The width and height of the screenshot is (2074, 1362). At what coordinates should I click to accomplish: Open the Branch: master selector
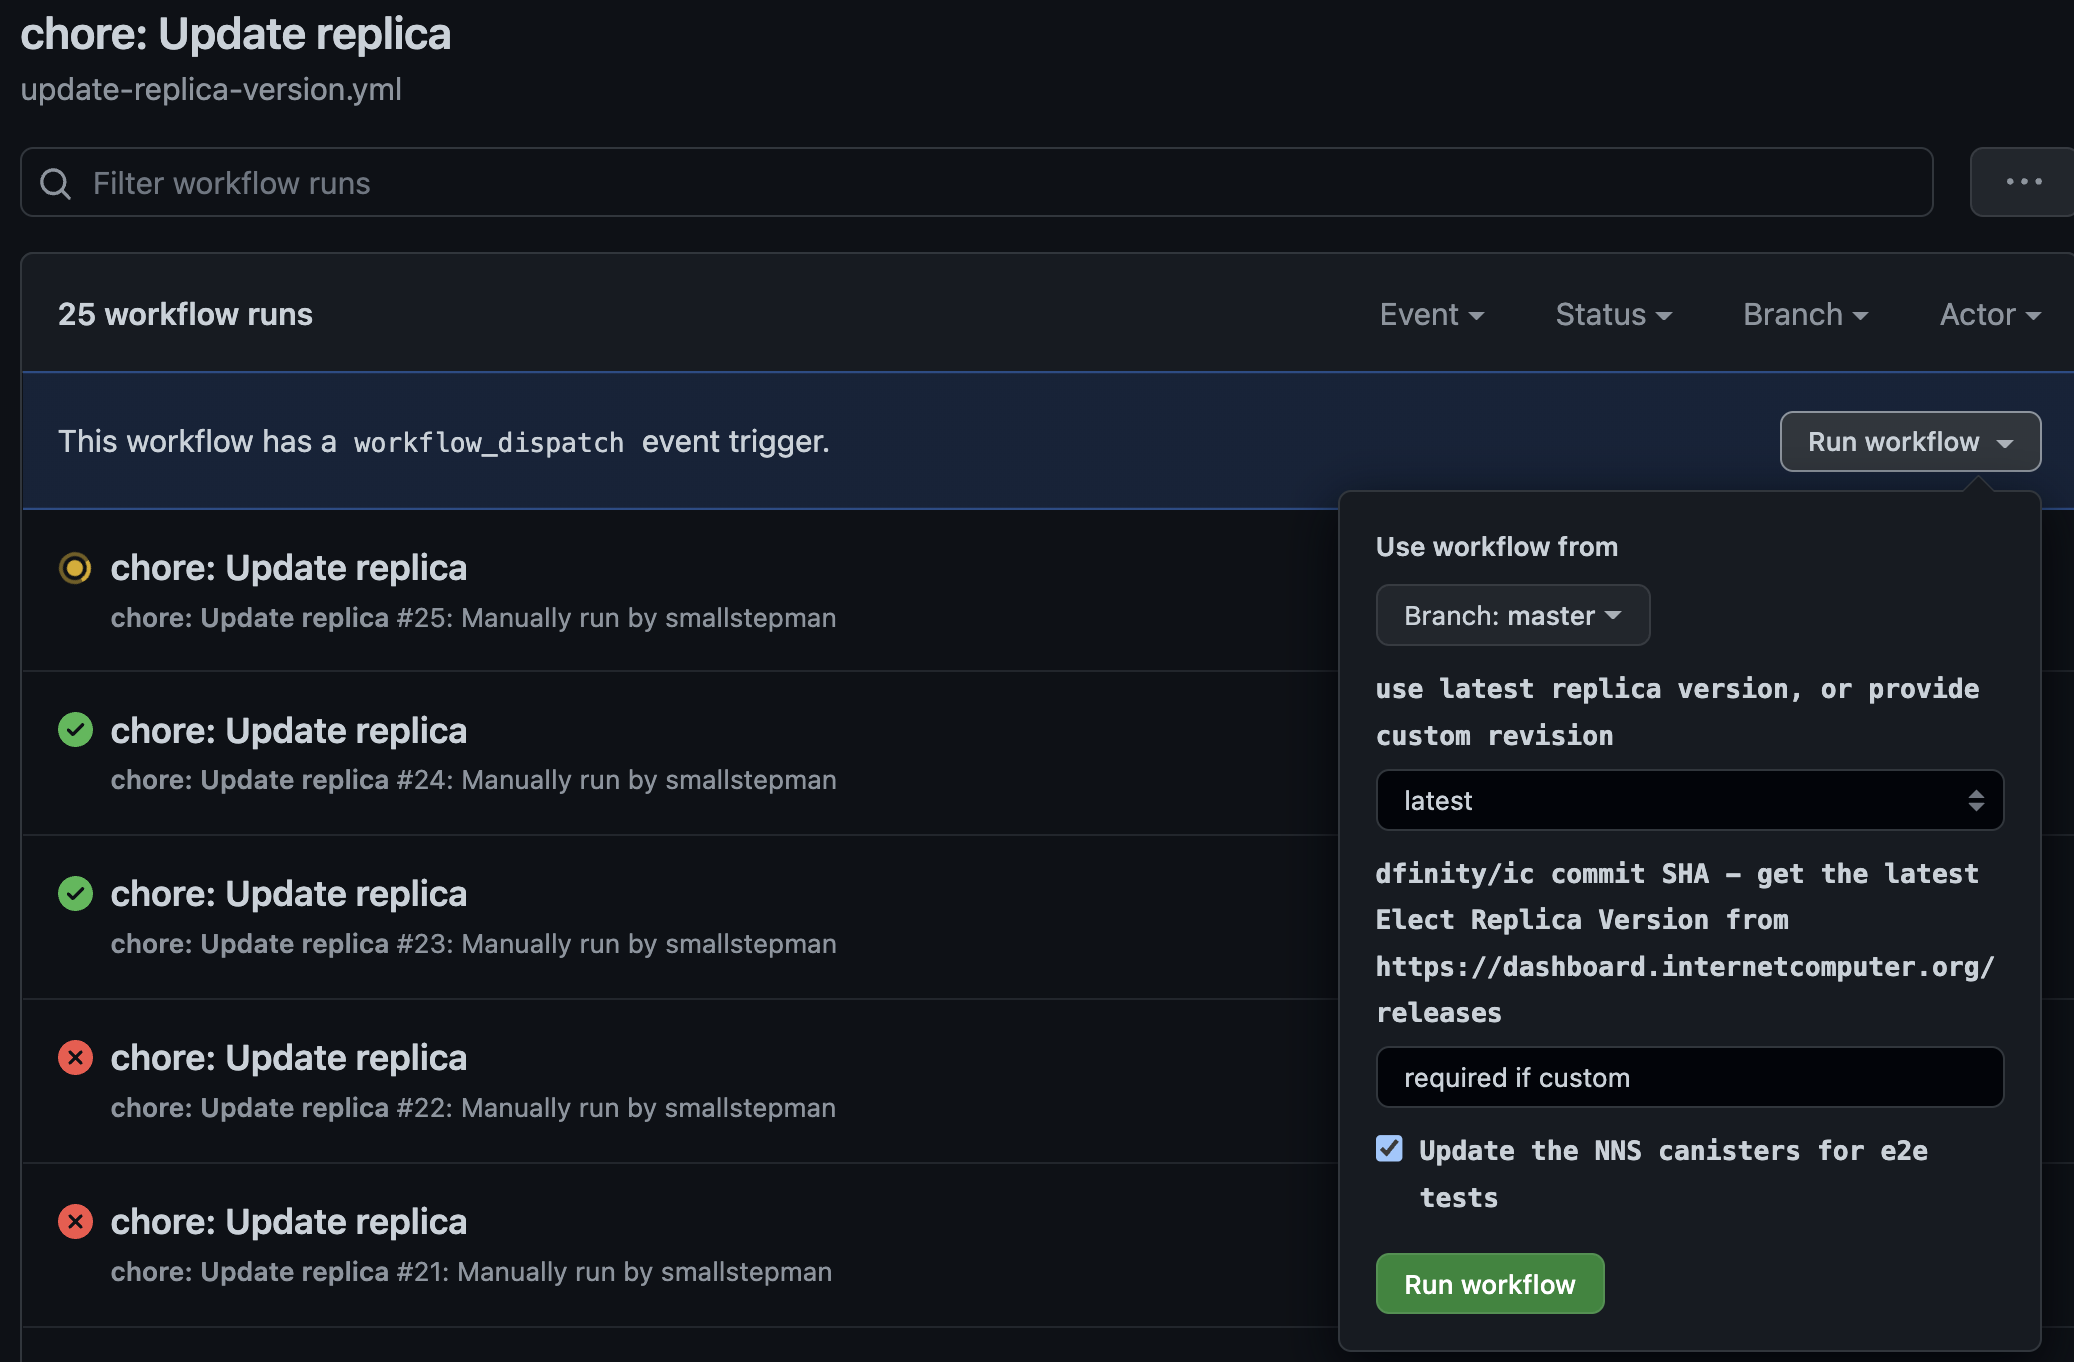(x=1512, y=615)
